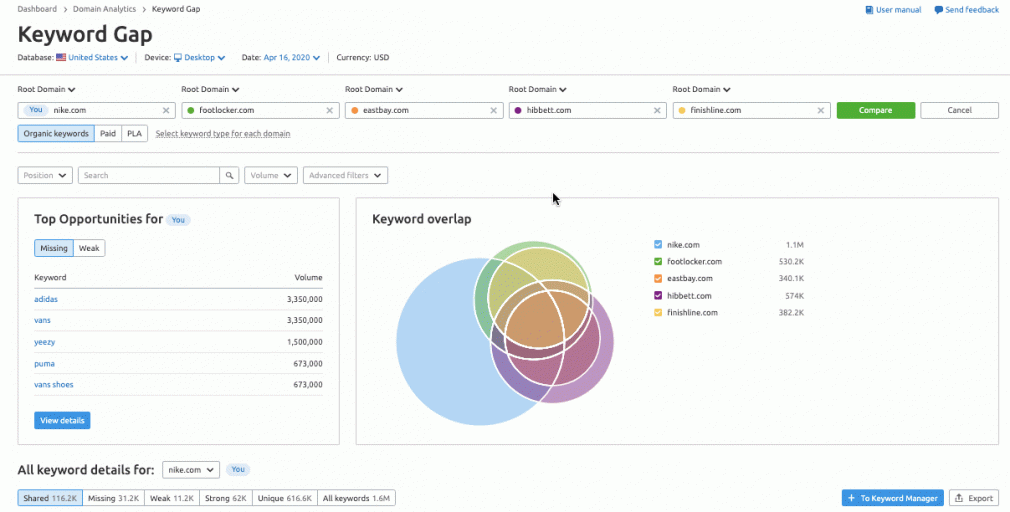
Task: Uncheck hibbett.com in the overlap legend
Action: (x=658, y=296)
